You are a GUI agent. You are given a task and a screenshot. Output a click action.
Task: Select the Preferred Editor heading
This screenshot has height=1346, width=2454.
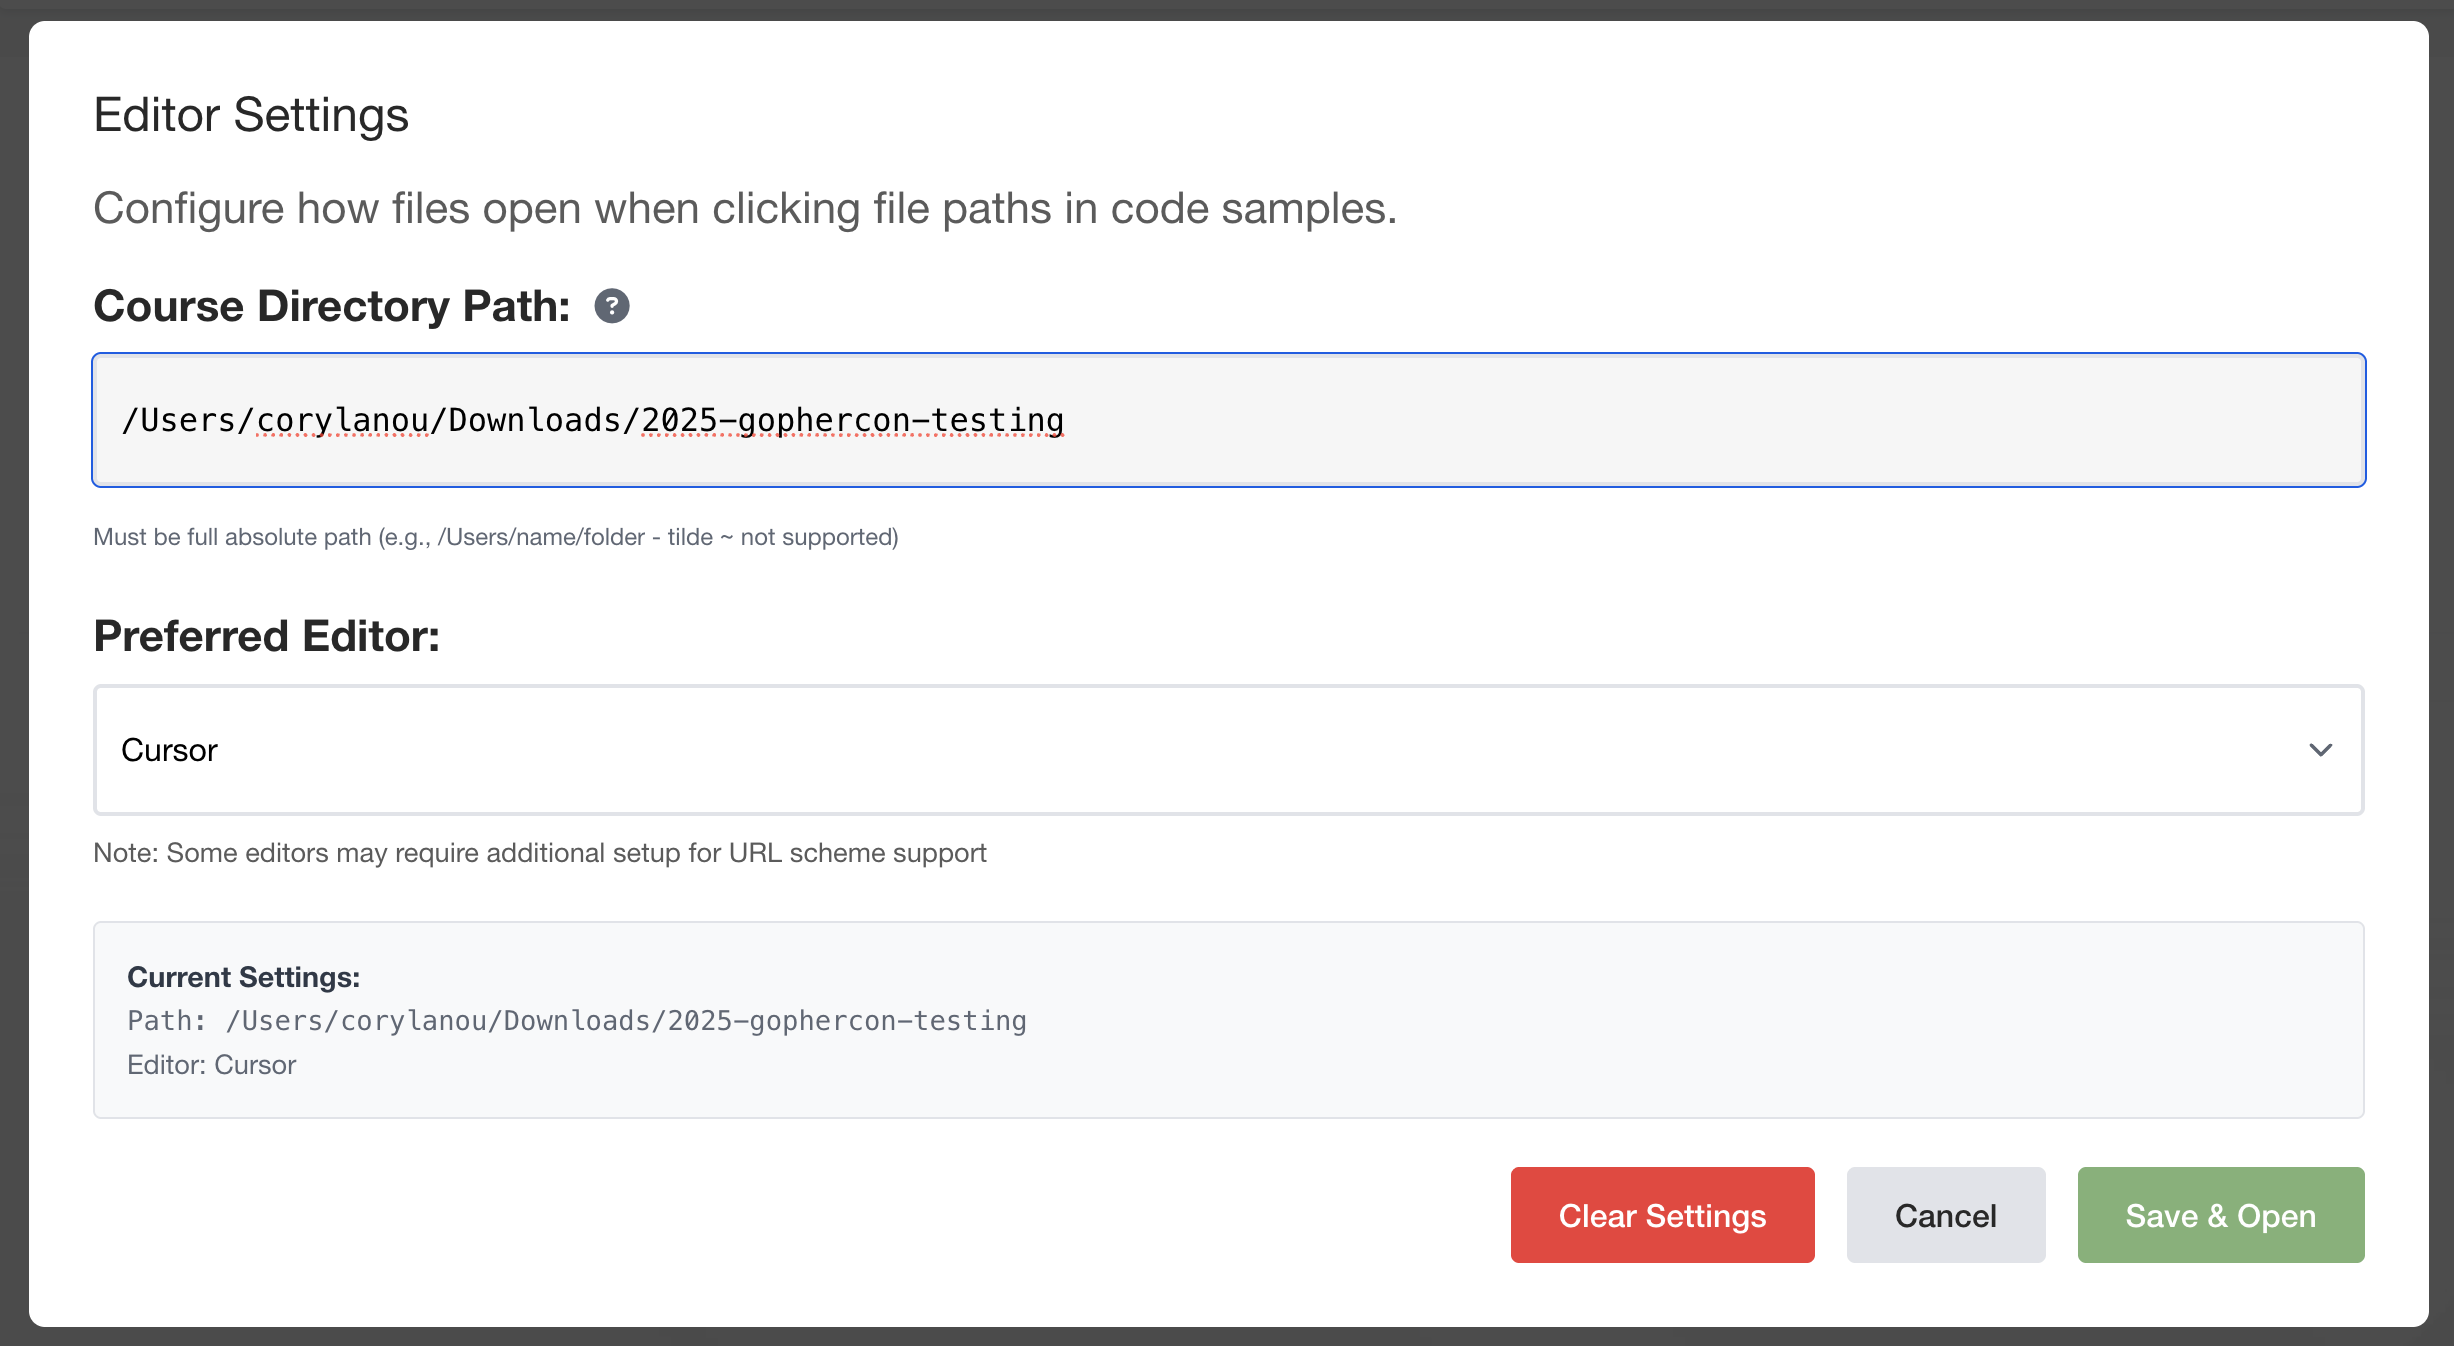tap(266, 636)
